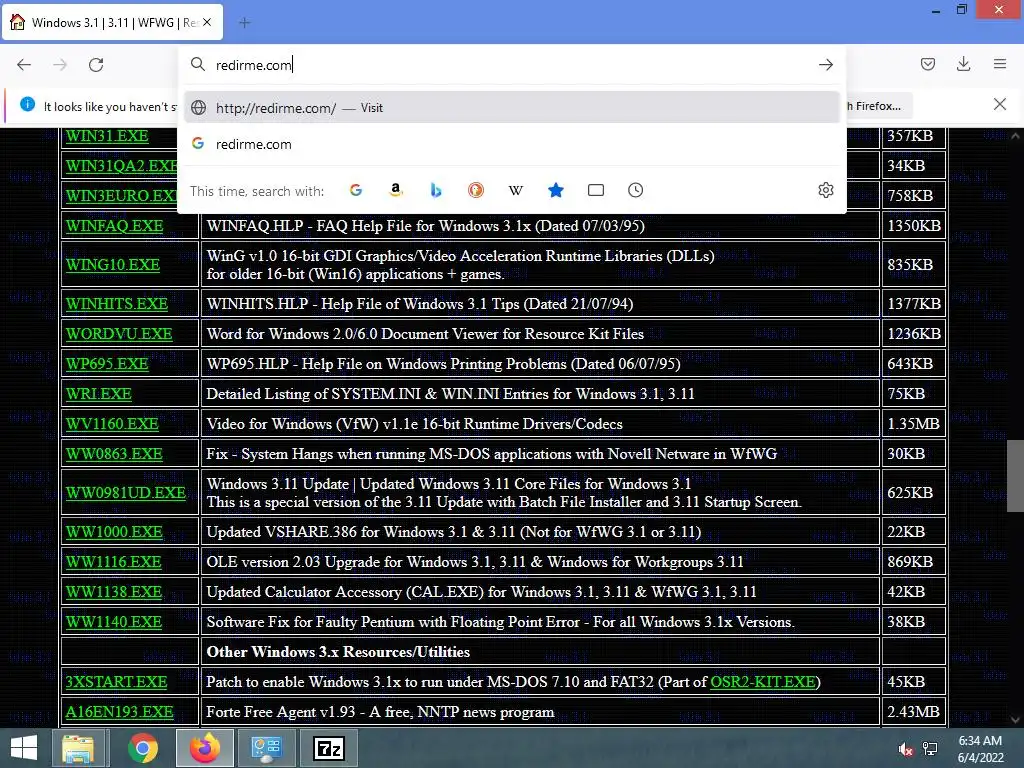This screenshot has width=1024, height=768.
Task: Launch Chrome from the taskbar
Action: click(x=142, y=748)
